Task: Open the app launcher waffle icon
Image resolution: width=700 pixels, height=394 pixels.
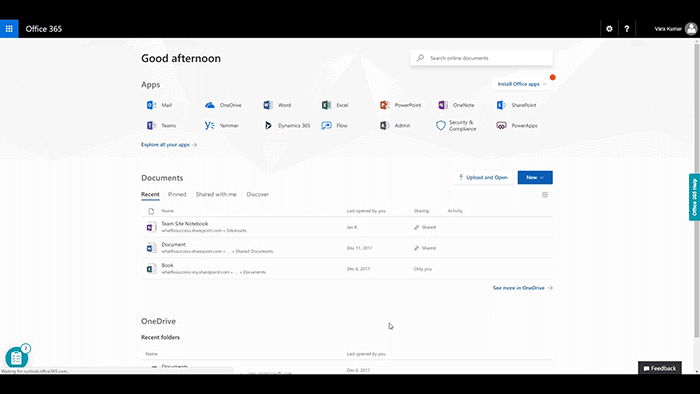Action: (9, 29)
